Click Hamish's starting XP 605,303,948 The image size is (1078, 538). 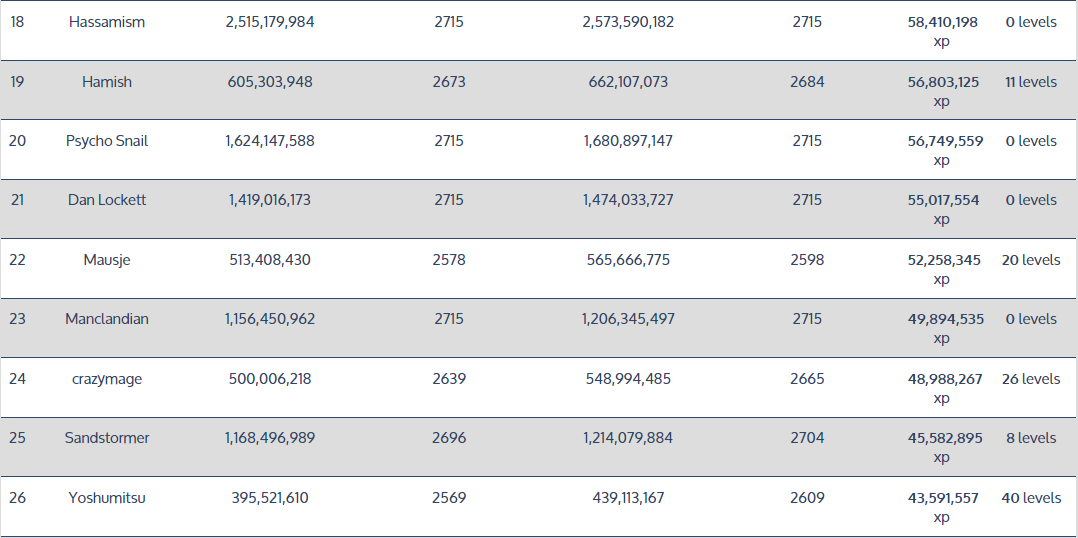tap(270, 82)
